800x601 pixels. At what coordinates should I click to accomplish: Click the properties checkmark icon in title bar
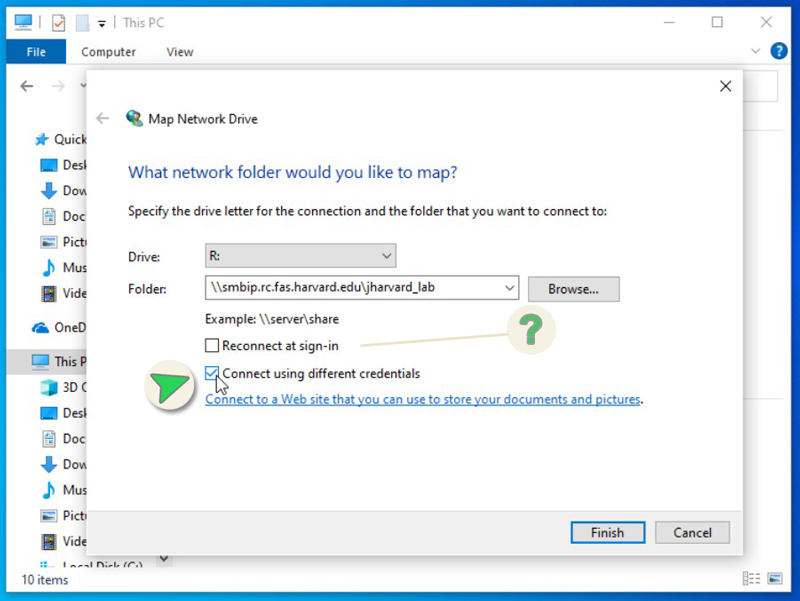[x=58, y=22]
